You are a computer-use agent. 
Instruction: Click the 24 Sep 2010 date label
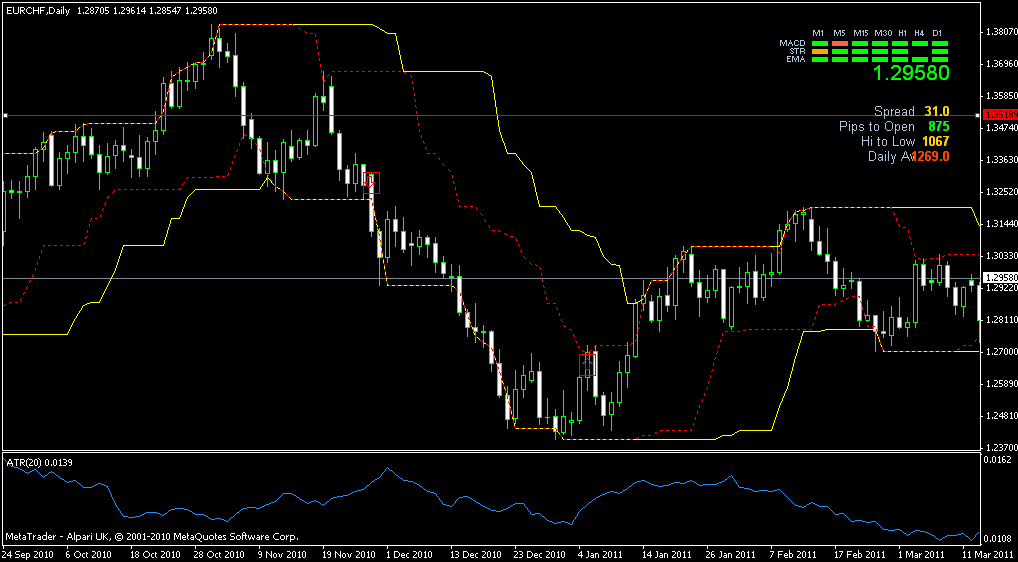click(26, 556)
